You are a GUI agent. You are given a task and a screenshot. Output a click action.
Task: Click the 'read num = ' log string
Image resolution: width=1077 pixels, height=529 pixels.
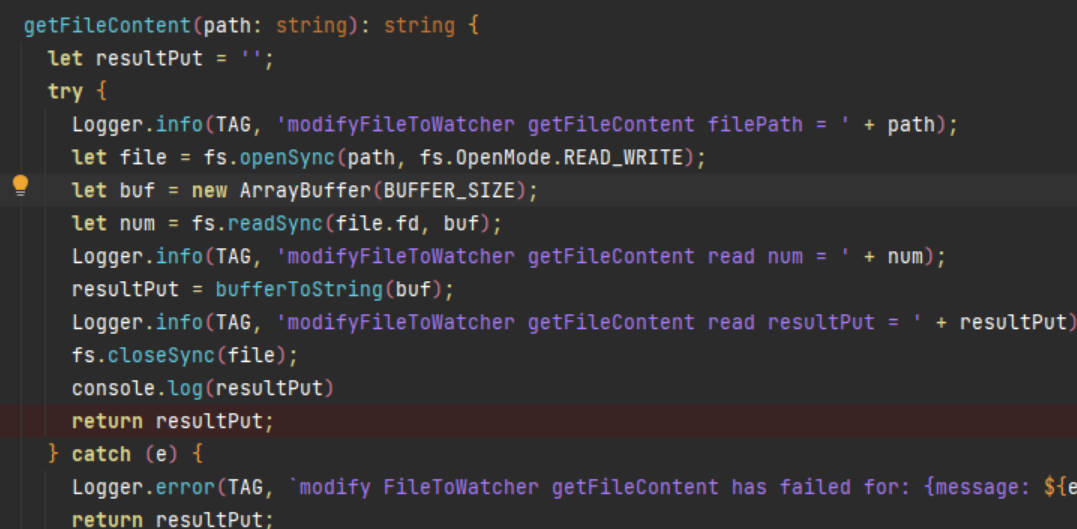click(779, 257)
